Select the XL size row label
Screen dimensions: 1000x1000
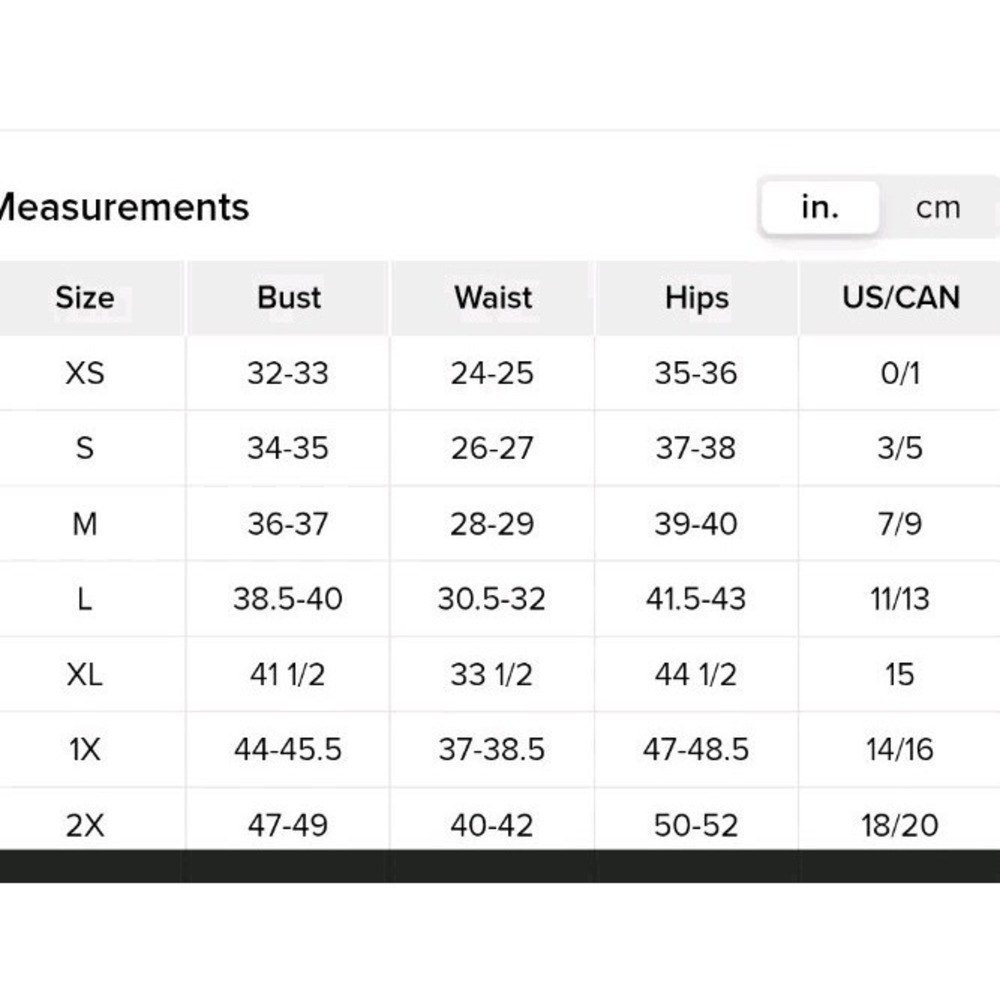85,674
